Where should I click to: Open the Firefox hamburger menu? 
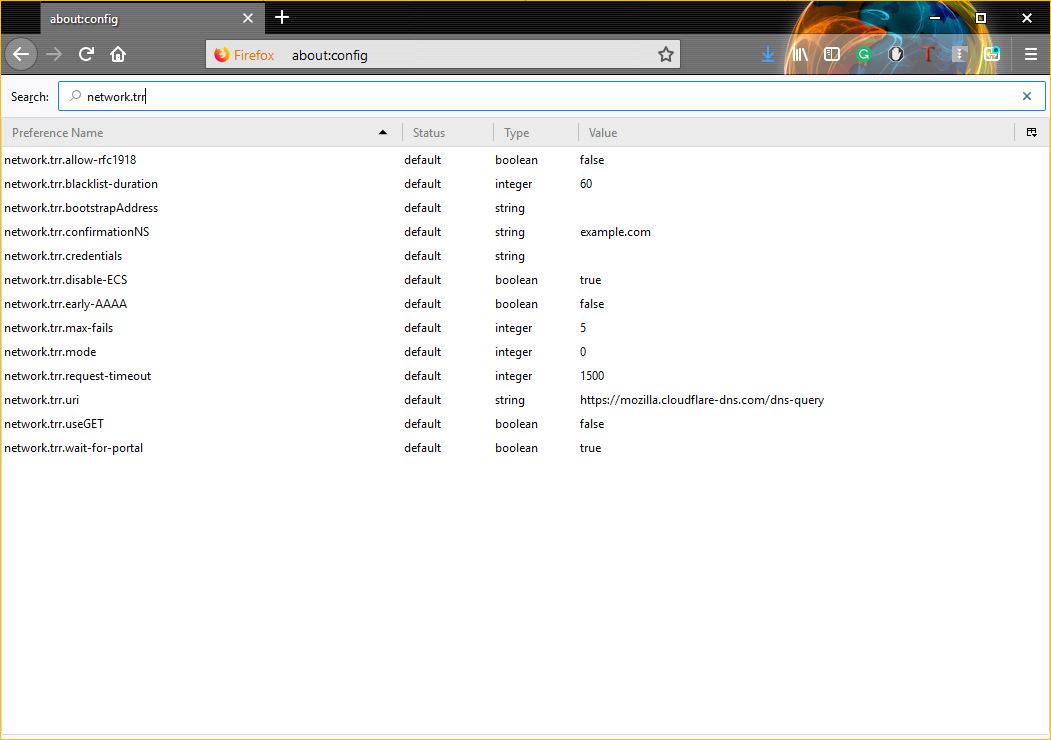pos(1031,55)
